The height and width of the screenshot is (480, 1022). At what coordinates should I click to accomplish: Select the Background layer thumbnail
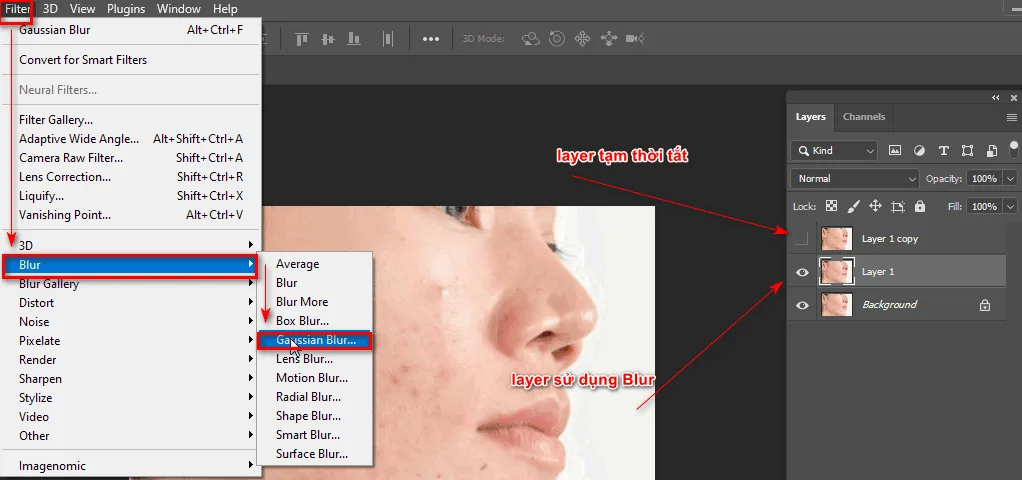836,305
